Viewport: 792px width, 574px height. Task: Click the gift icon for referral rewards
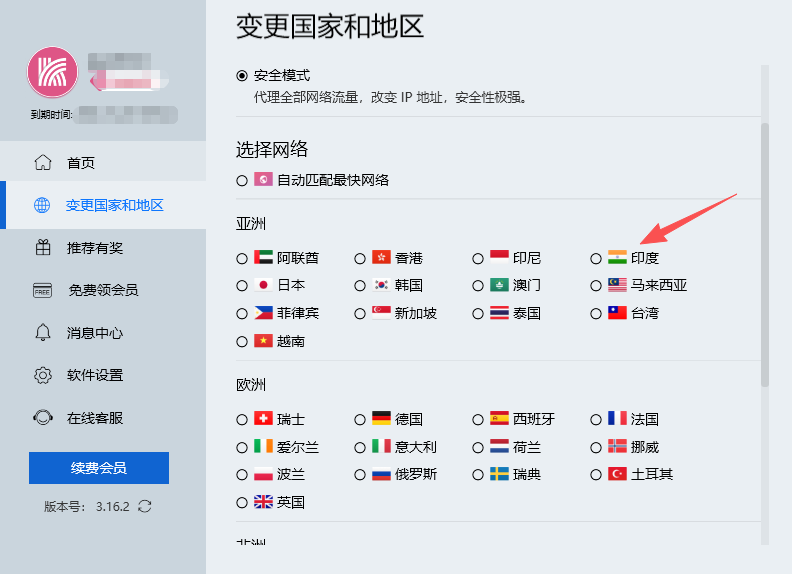(42, 248)
